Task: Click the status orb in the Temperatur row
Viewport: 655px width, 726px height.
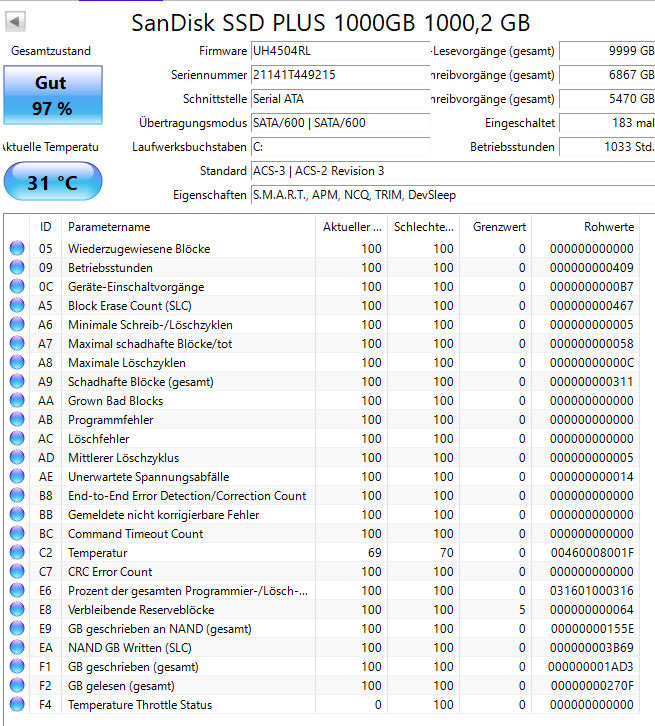Action: pos(17,552)
